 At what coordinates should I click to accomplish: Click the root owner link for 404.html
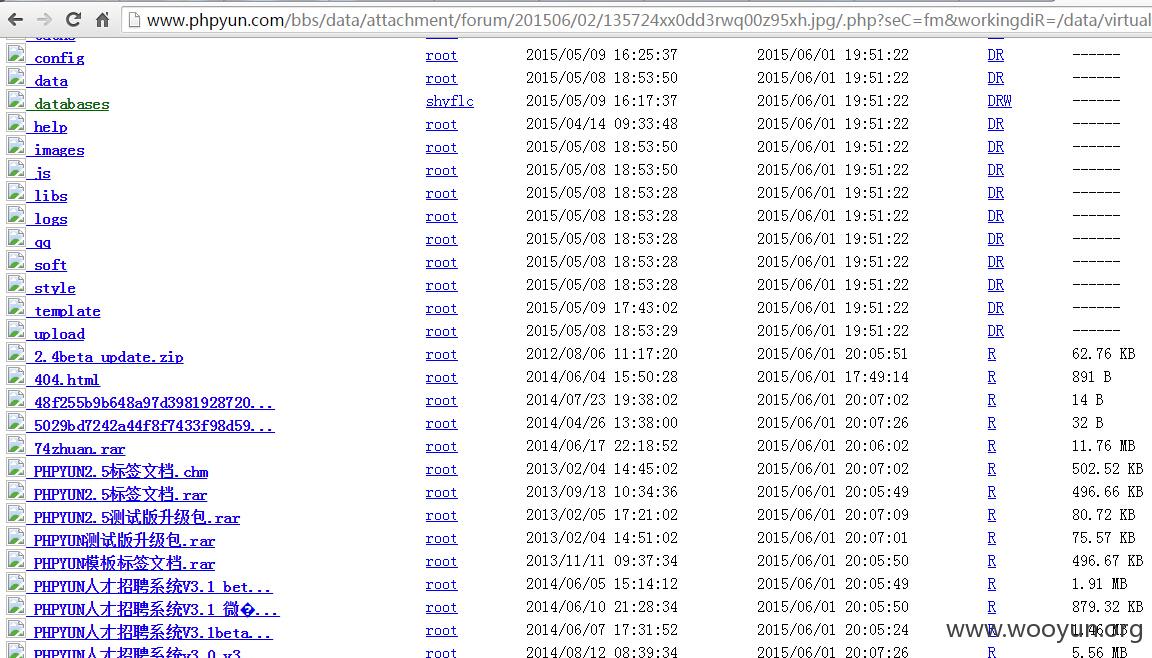(x=441, y=377)
